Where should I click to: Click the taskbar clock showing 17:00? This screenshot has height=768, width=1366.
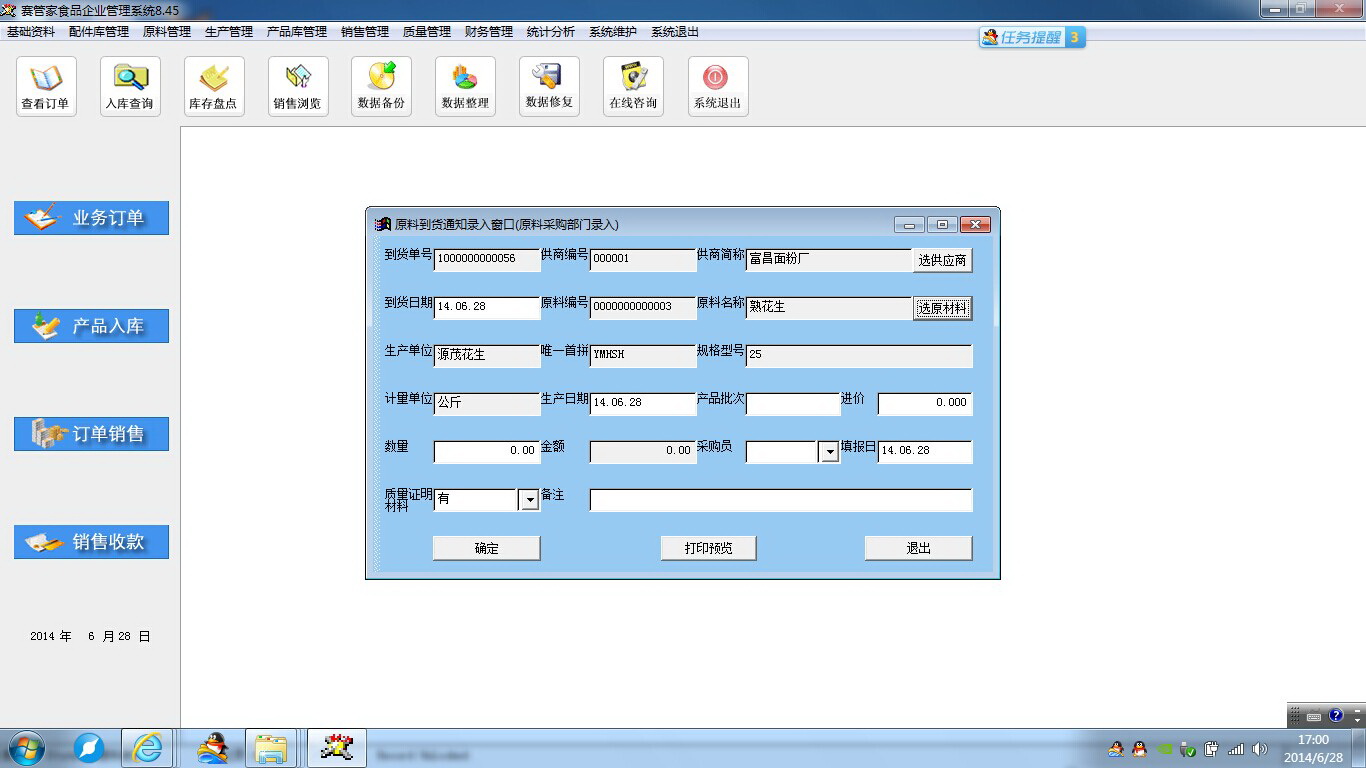tap(1313, 749)
